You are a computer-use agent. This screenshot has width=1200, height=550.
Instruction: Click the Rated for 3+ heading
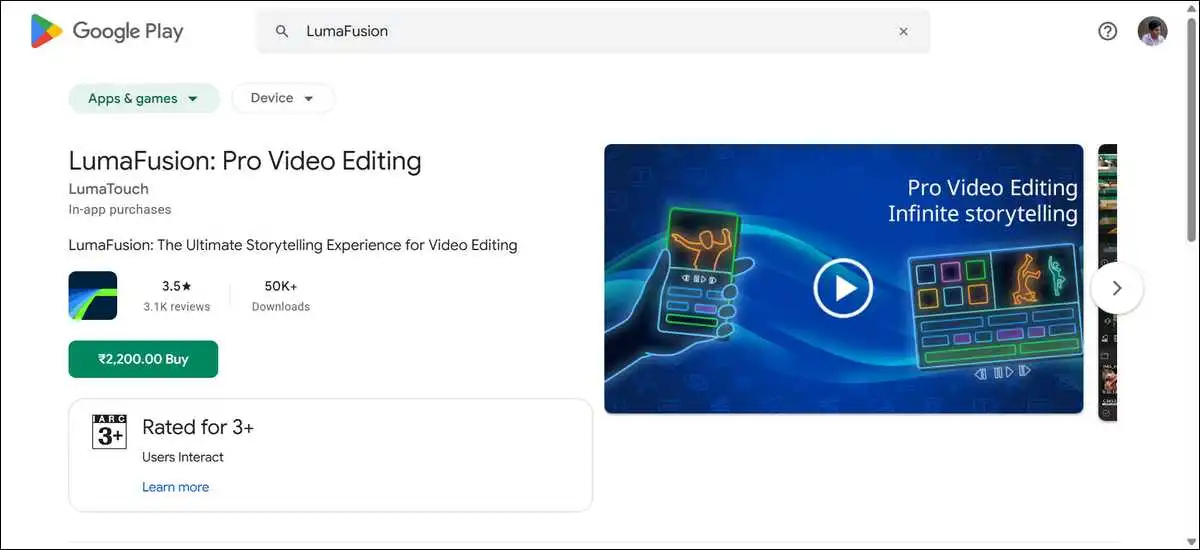(198, 427)
